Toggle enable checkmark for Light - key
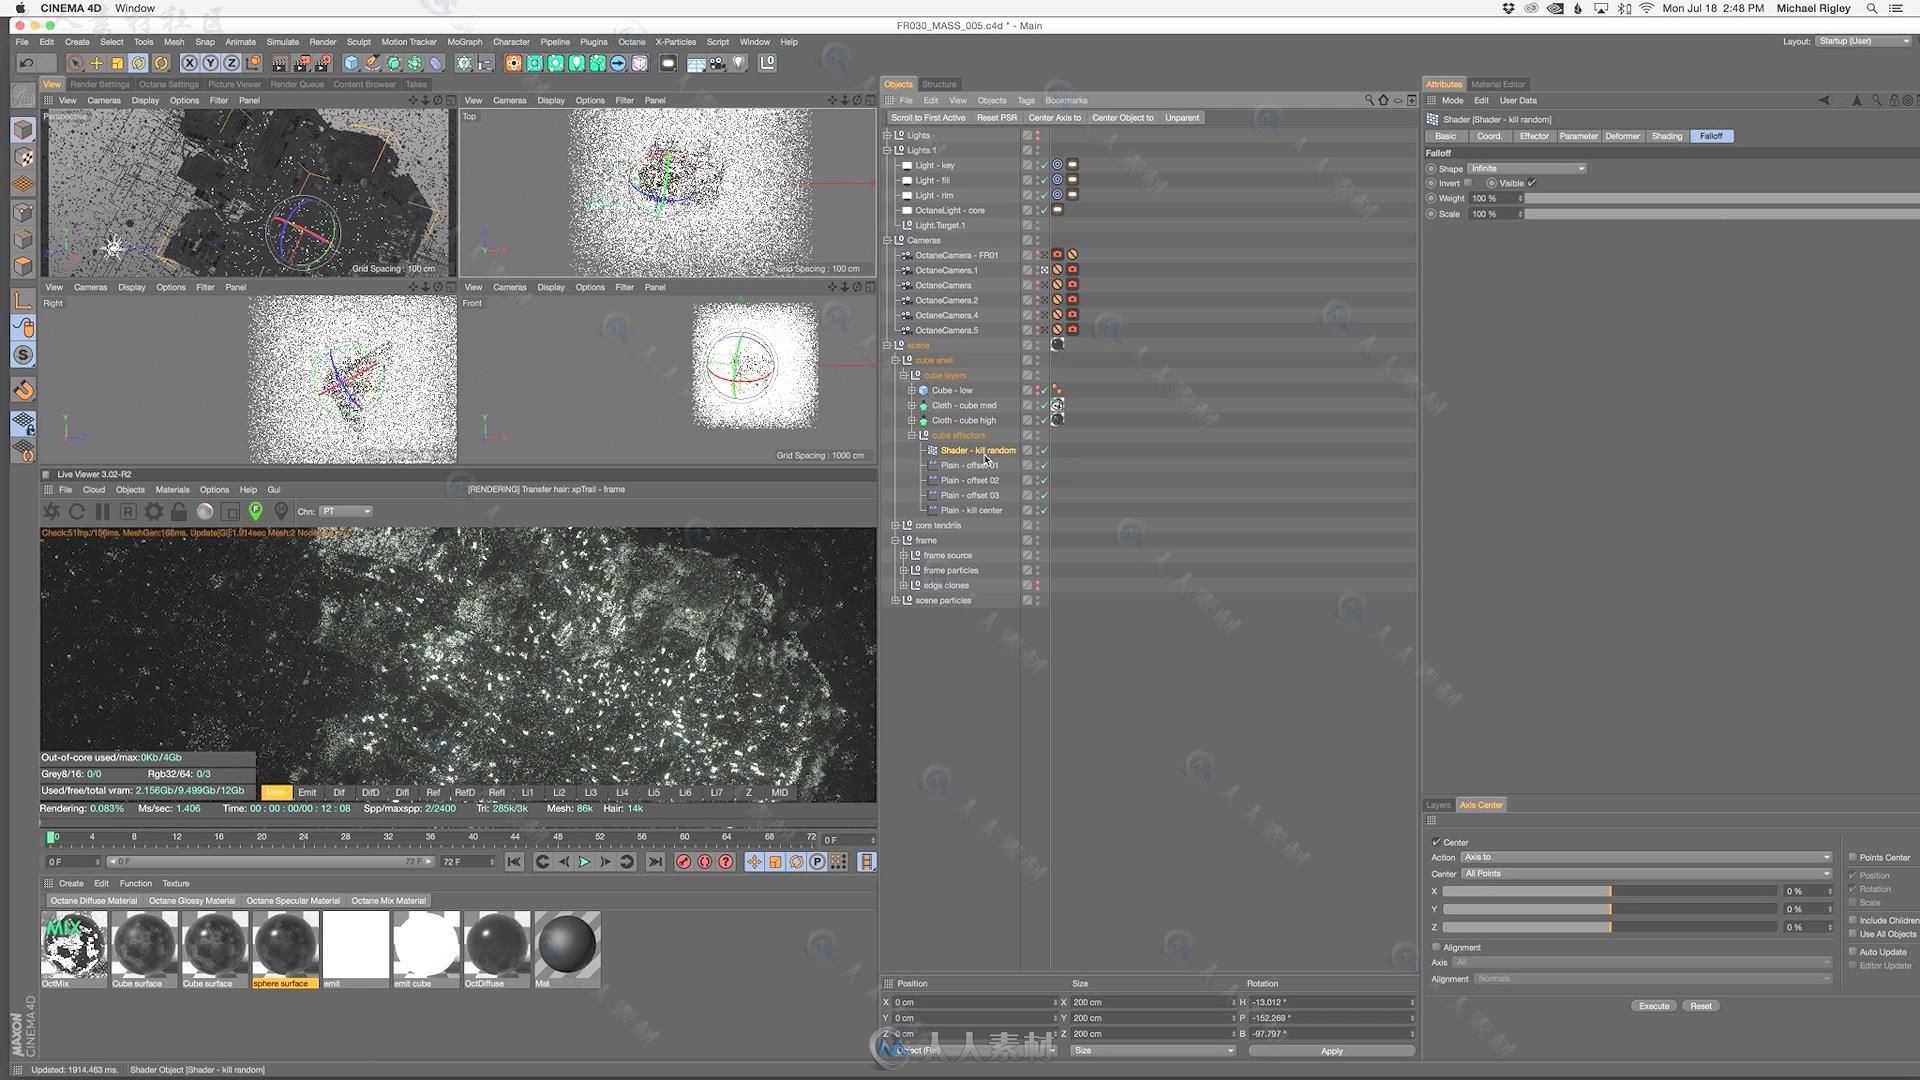 [1044, 166]
